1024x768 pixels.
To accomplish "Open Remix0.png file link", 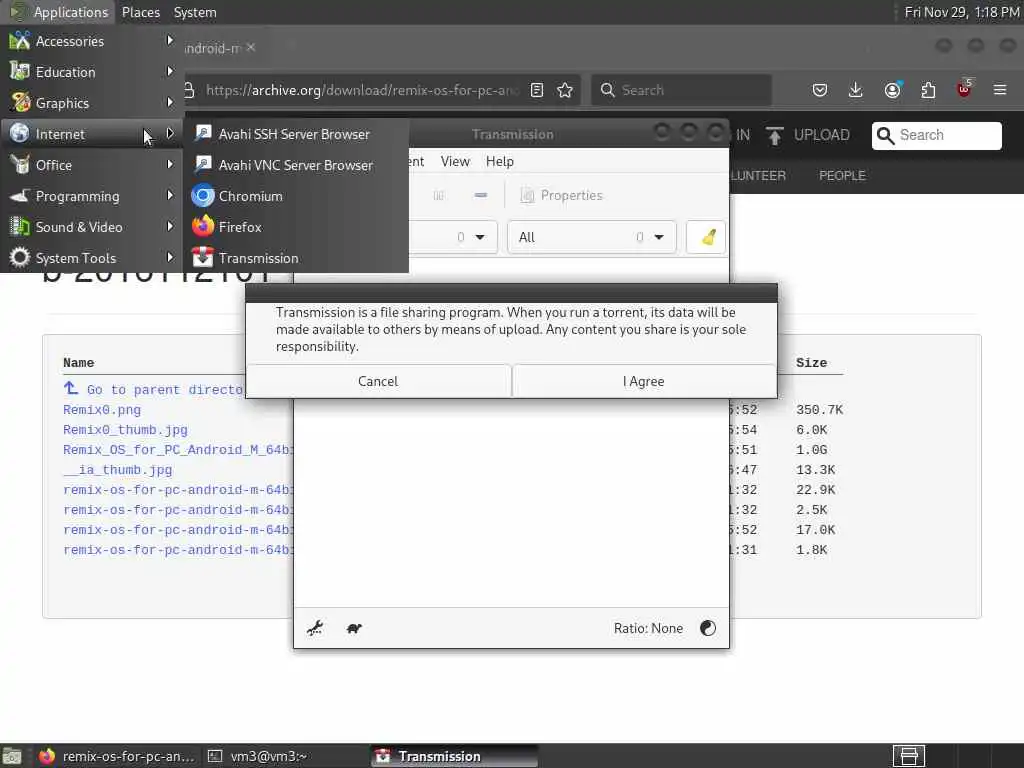I will 102,410.
